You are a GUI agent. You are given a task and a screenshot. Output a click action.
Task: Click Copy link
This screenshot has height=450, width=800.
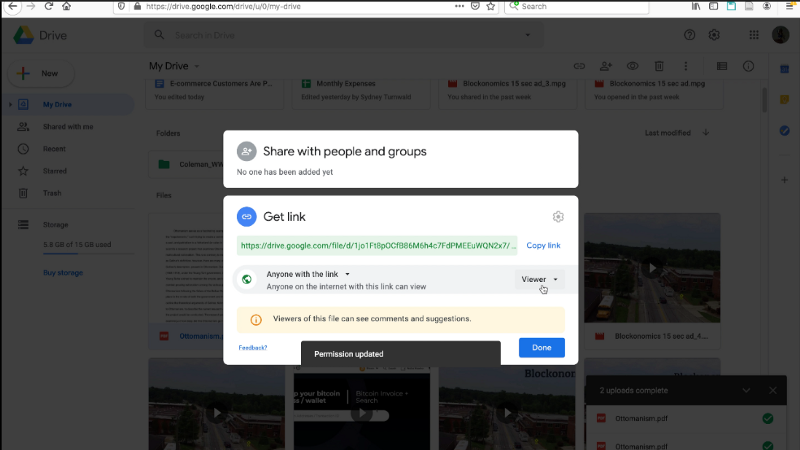pos(543,245)
